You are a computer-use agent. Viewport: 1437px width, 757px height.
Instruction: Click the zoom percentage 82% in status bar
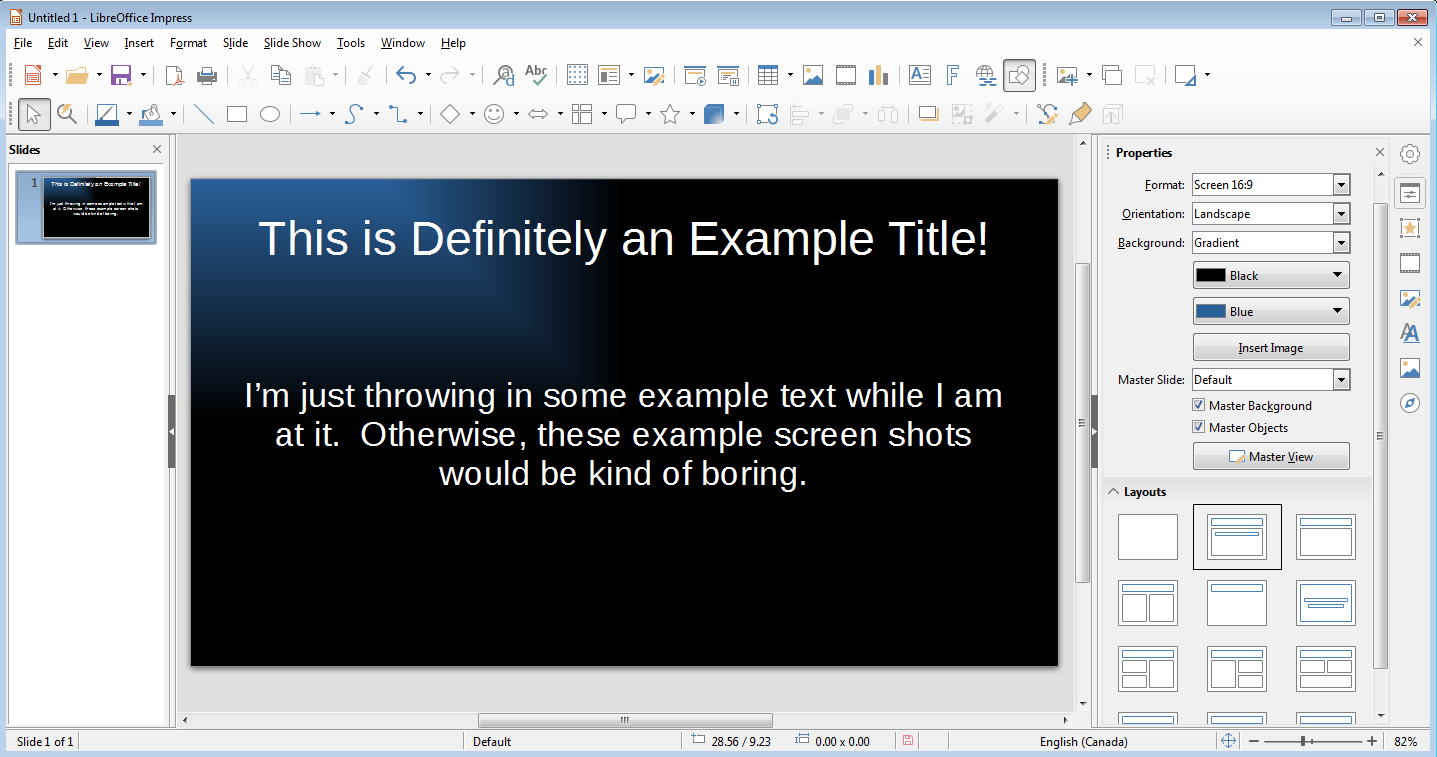tap(1406, 741)
